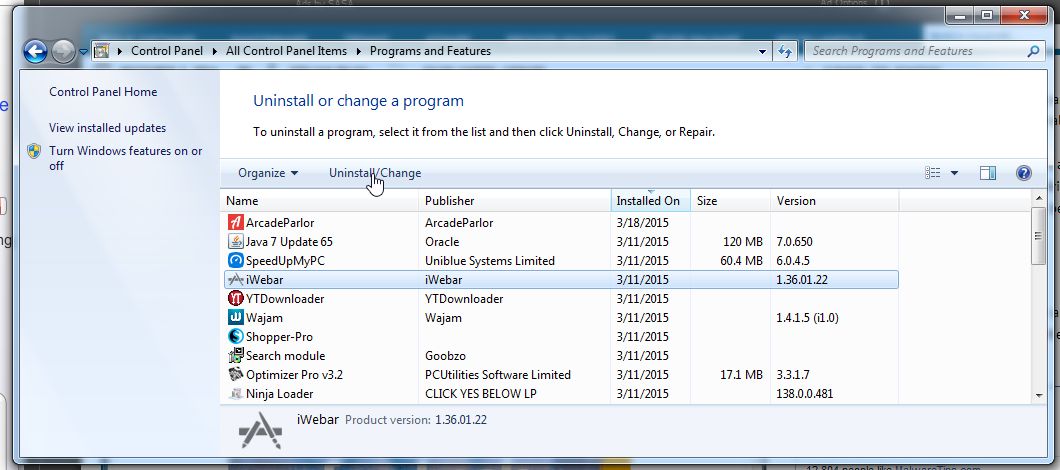
Task: Click Uninstall/Change in the toolbar
Action: [x=375, y=173]
